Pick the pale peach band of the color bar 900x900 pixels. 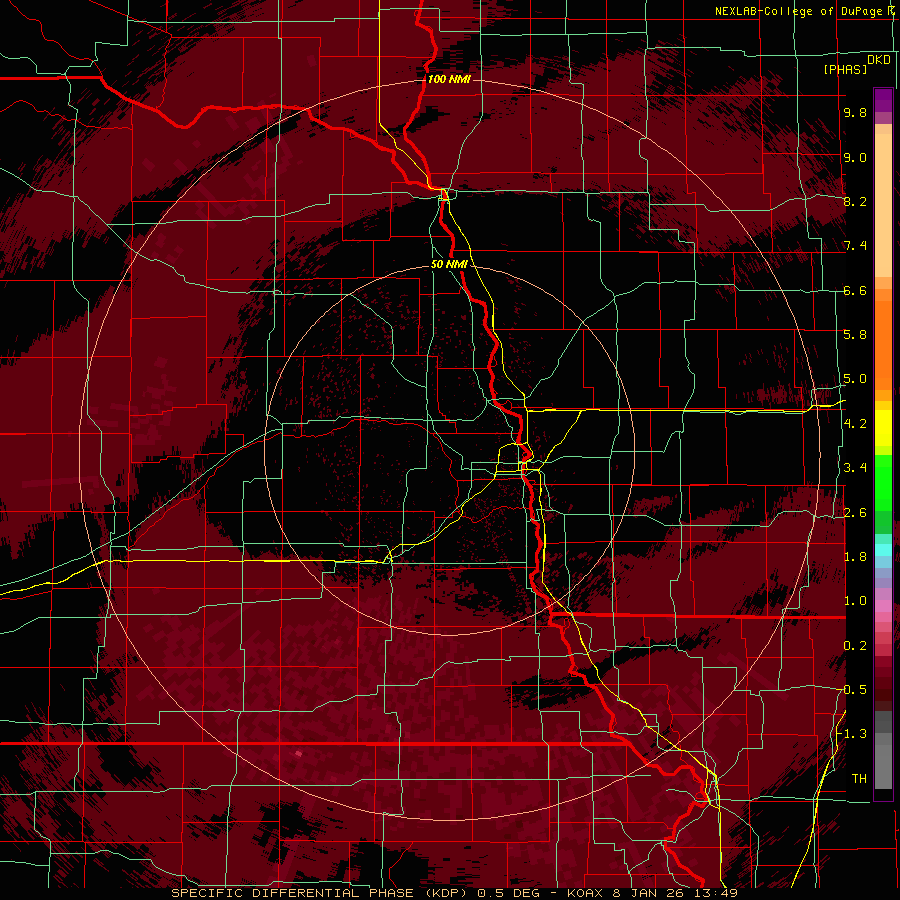coord(883,207)
